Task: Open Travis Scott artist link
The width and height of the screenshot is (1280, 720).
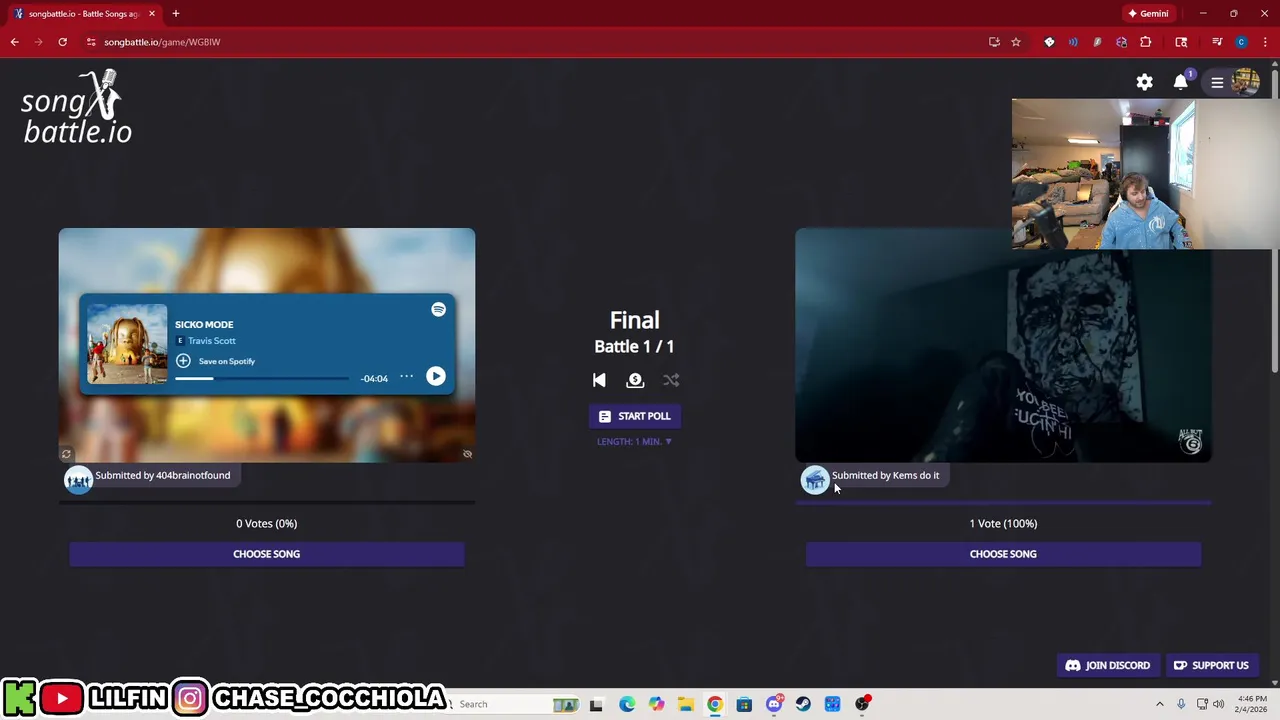Action: click(x=212, y=341)
